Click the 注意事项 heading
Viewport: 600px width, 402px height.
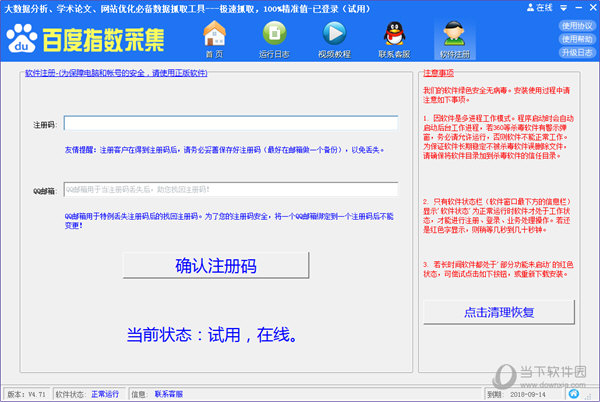[438, 73]
